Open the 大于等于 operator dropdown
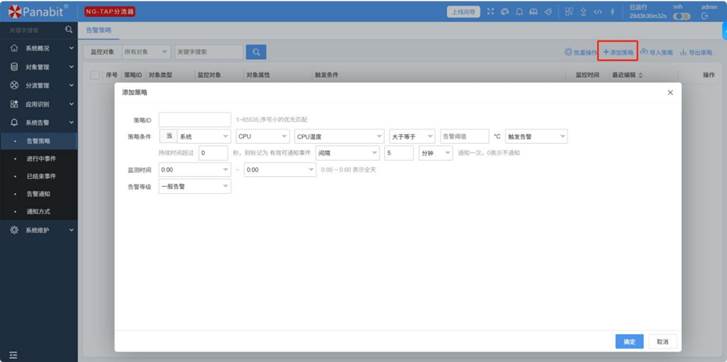Image resolution: width=727 pixels, height=362 pixels. [412, 136]
